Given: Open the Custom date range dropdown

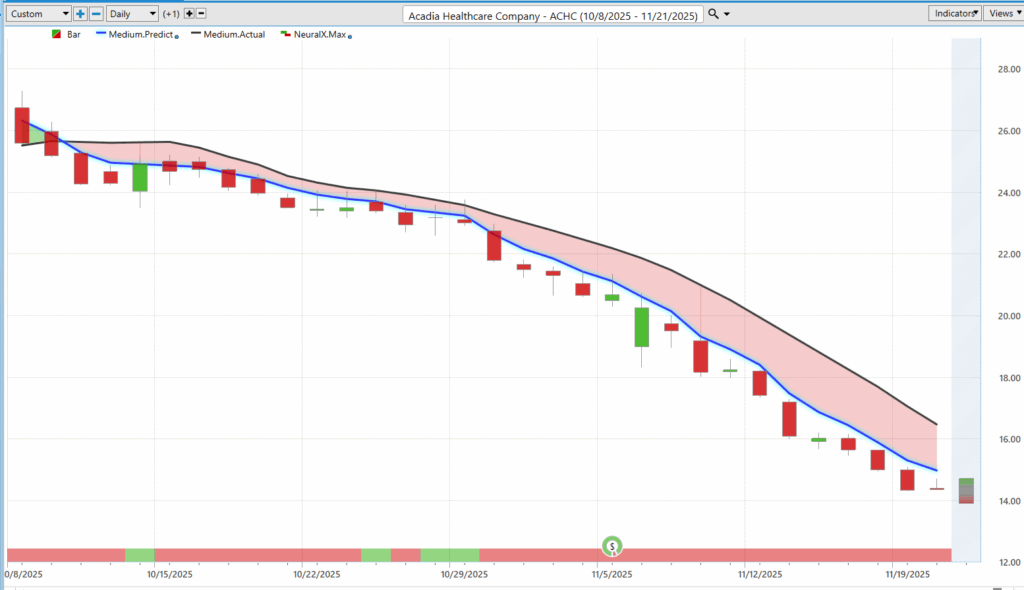Looking at the screenshot, I should [x=38, y=14].
